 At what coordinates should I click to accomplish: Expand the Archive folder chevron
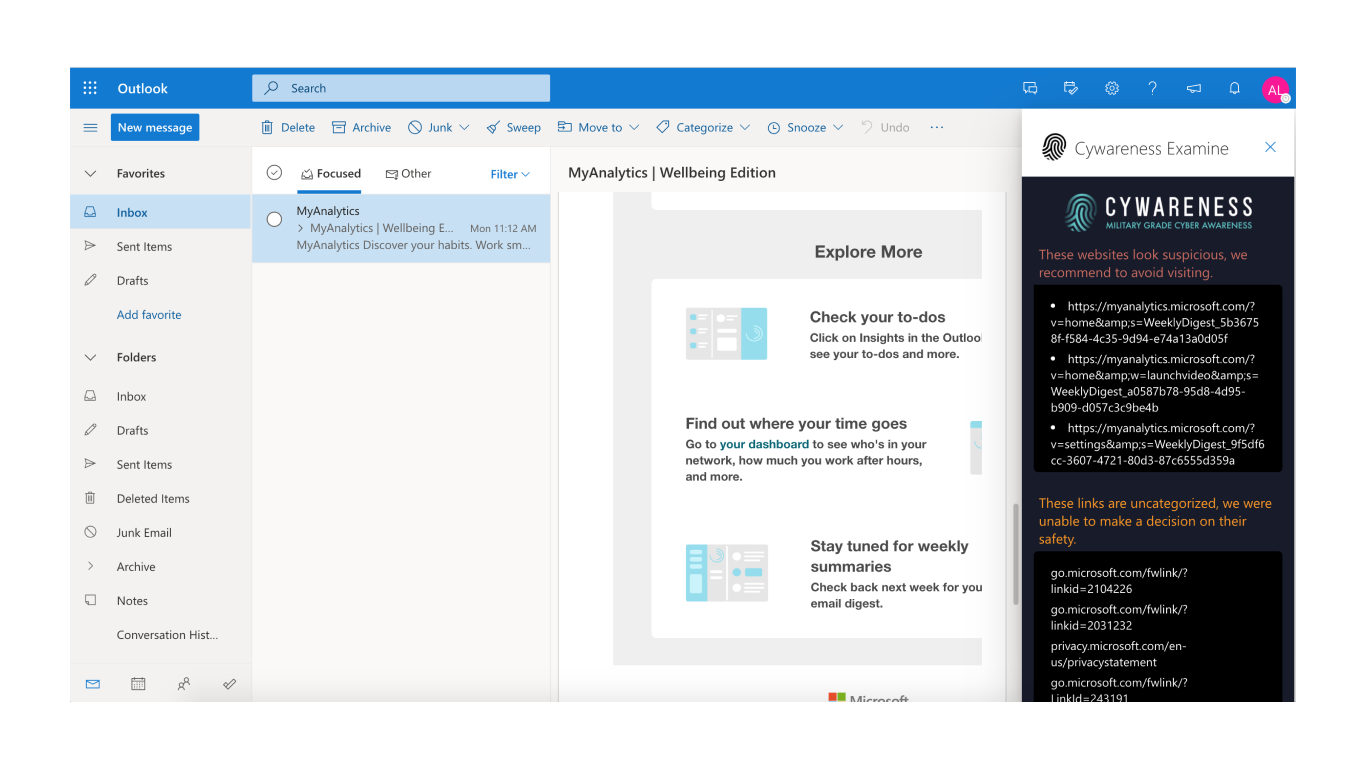point(90,566)
